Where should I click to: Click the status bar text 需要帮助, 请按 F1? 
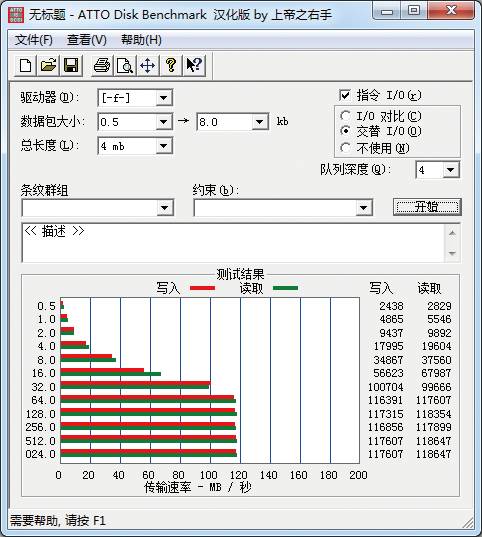click(58, 521)
